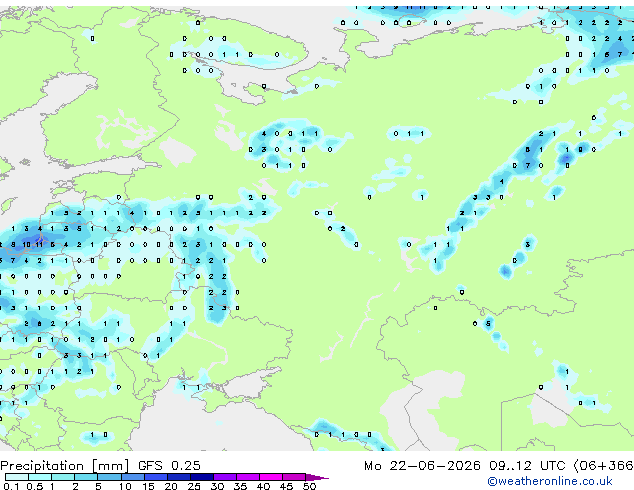Image resolution: width=634 pixels, height=490 pixels.
Task: Click the '15' legend scale label
Action: 148,486
